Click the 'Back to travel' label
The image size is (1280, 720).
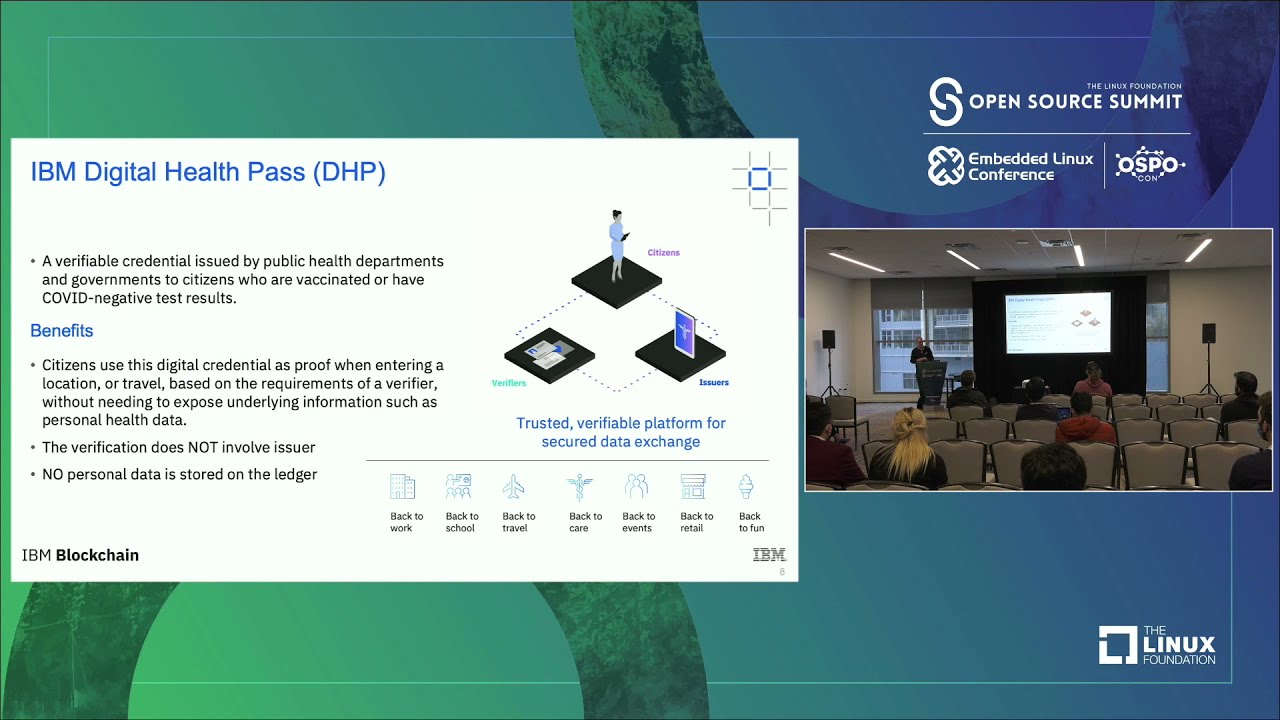pyautogui.click(x=518, y=522)
